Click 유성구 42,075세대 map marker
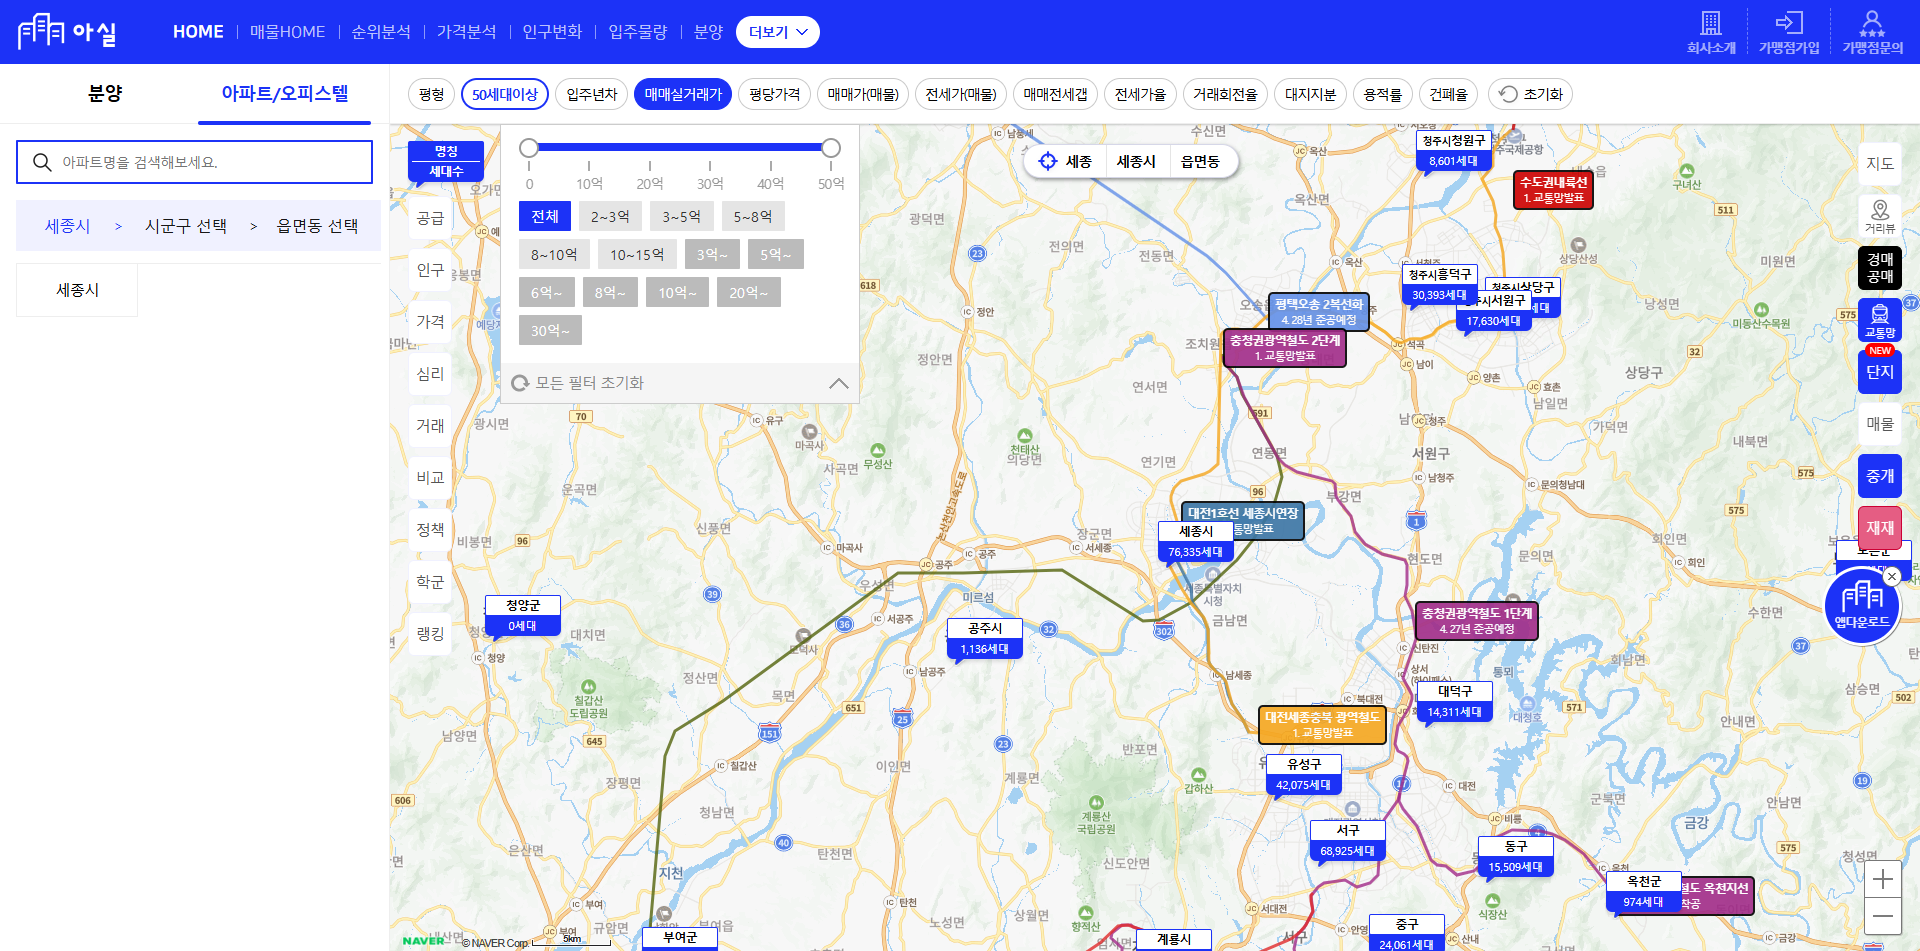 tap(1303, 775)
